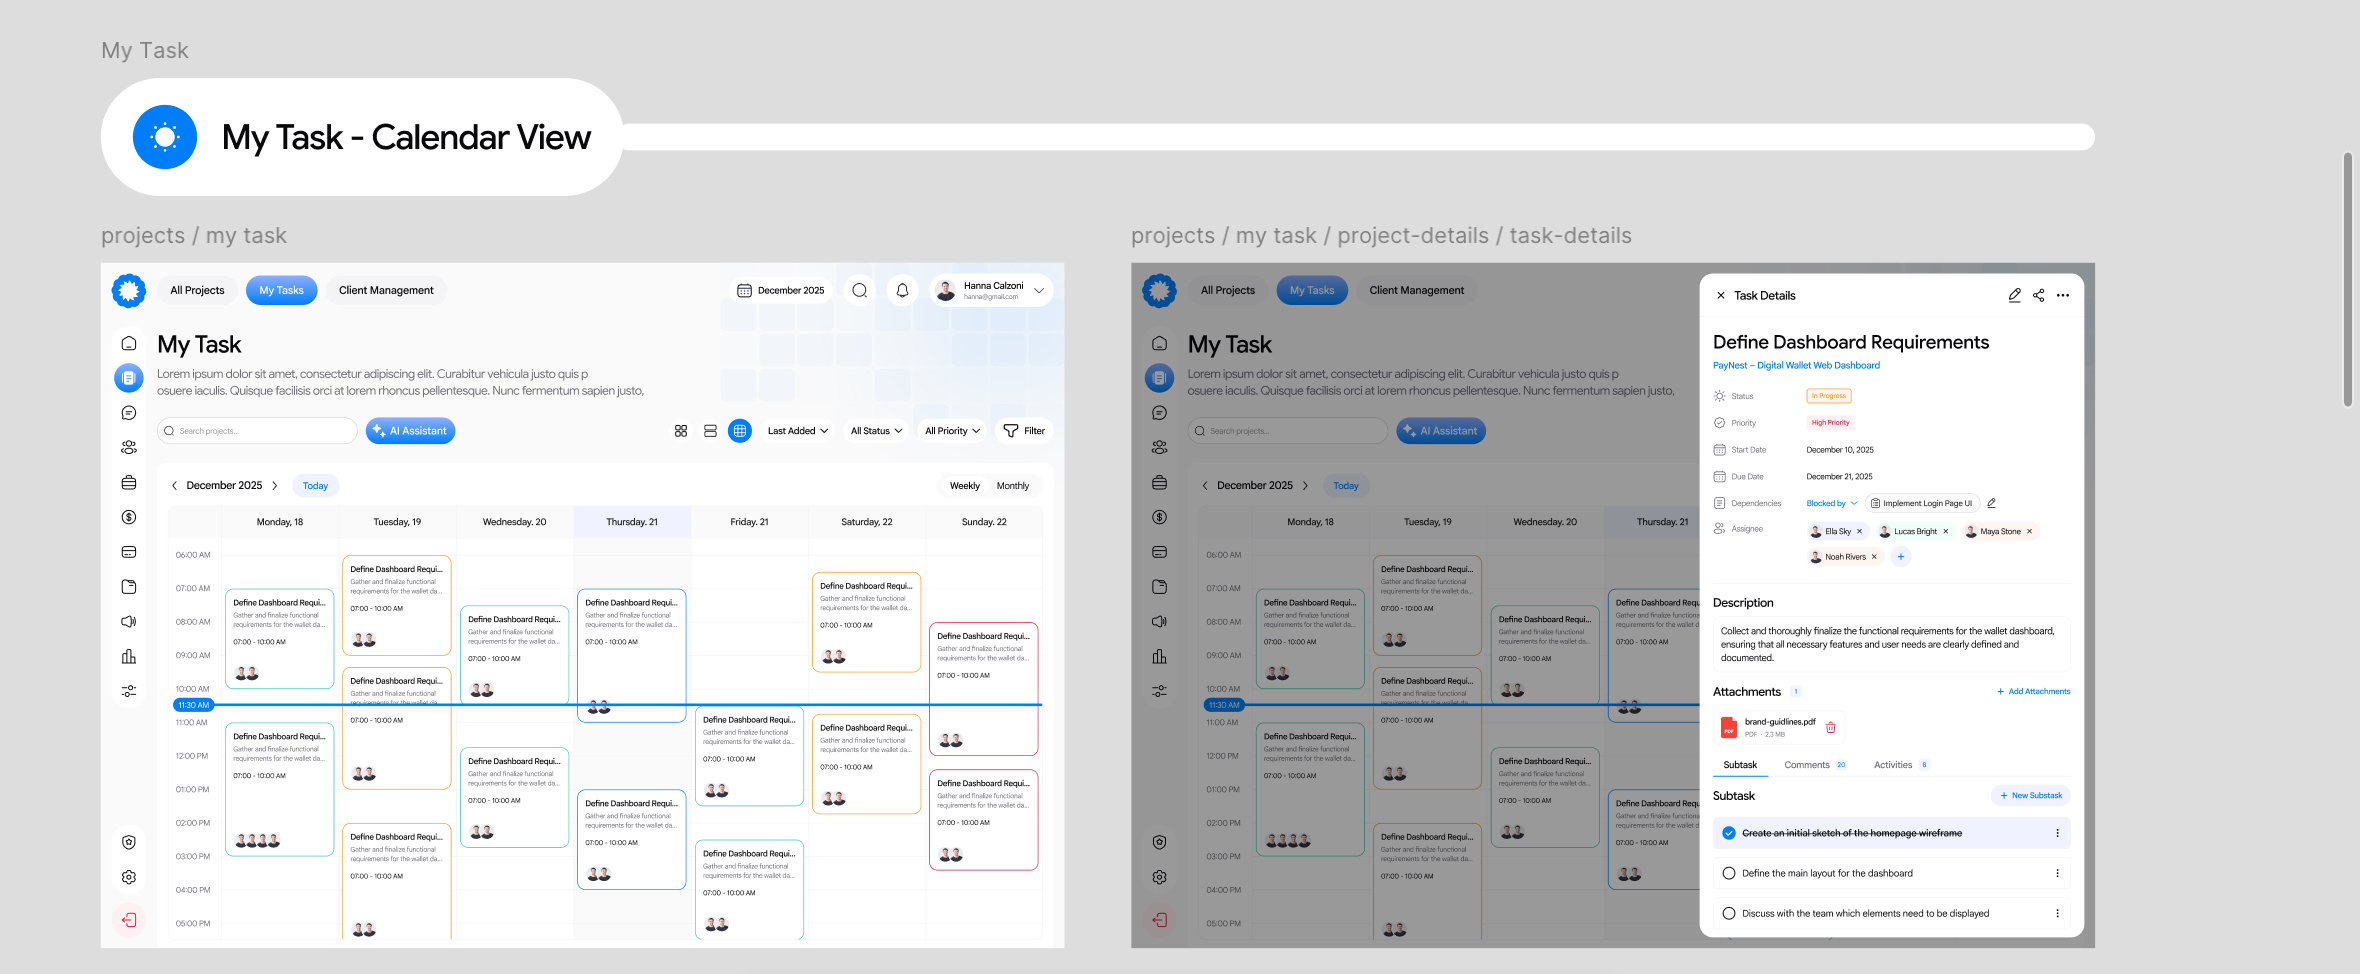This screenshot has height=974, width=2360.
Task: Open December 2025 date picker in header
Action: coord(781,290)
